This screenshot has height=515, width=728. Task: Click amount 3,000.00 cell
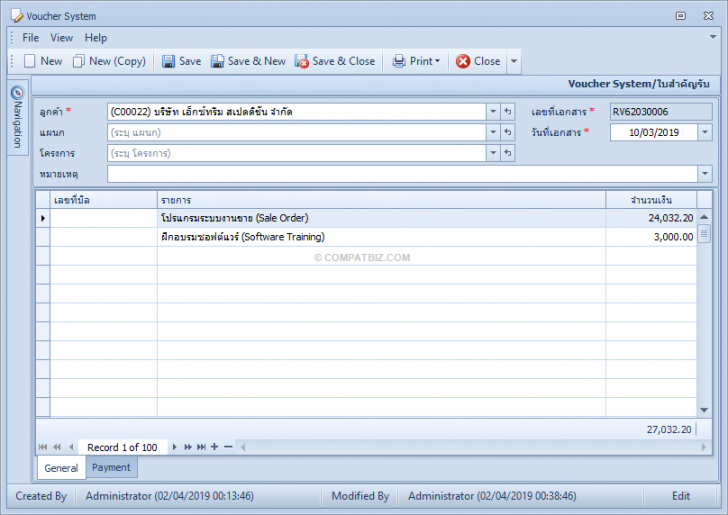point(651,237)
